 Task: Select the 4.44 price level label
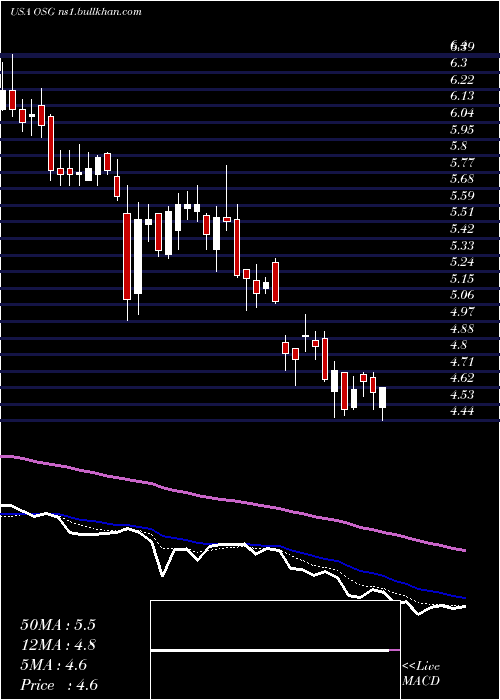[462, 411]
